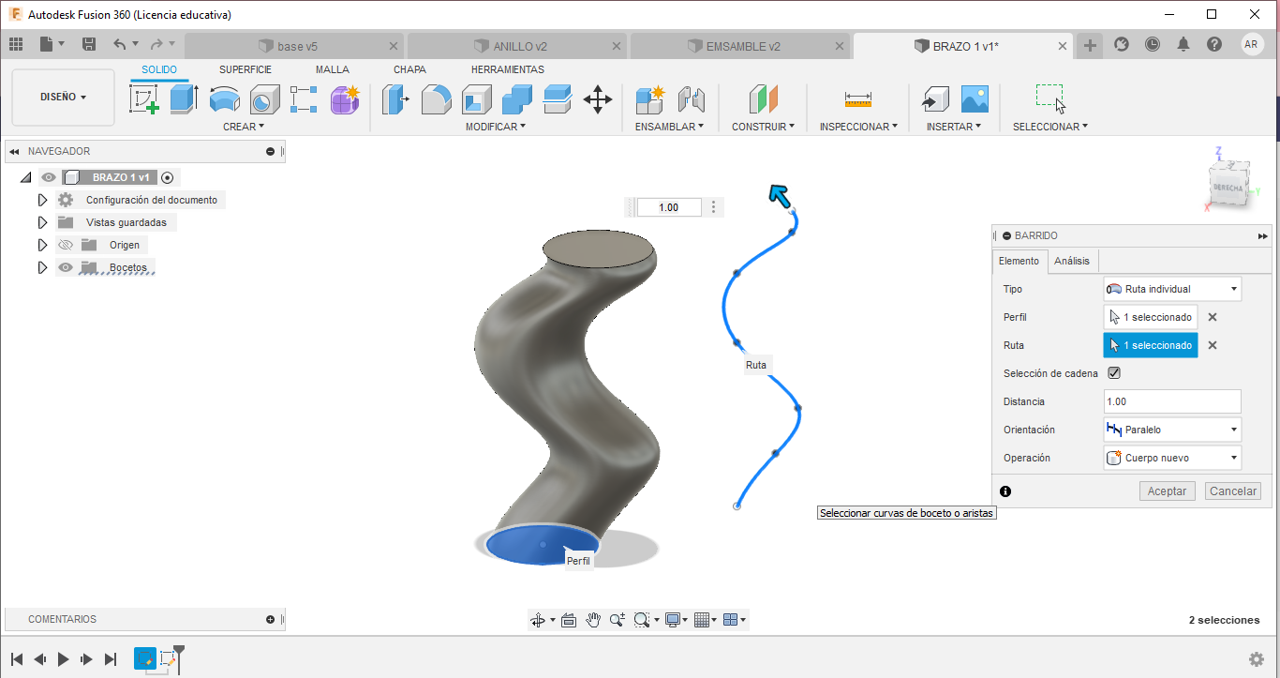Screen dimensions: 1280x678
Task: Expand the Vistas guardadas node
Action: pos(42,222)
